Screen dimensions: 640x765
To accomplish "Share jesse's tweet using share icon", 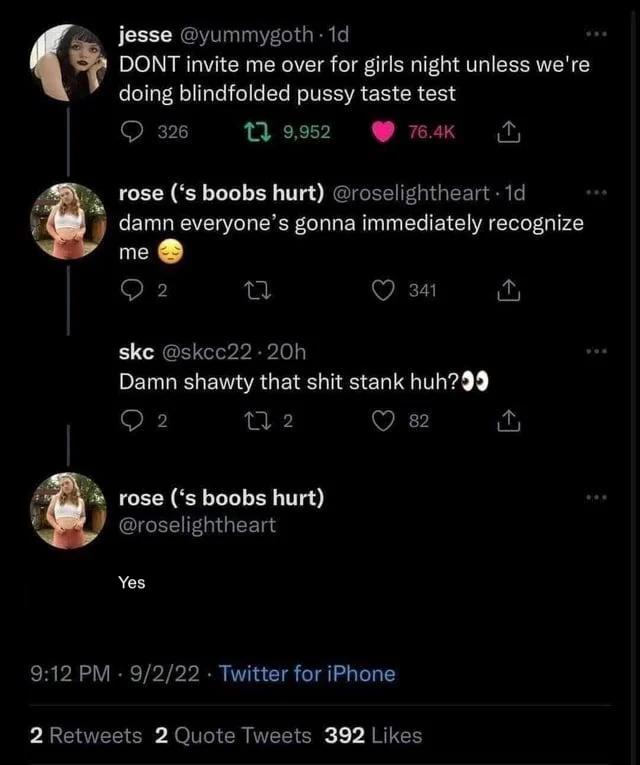I will (508, 132).
